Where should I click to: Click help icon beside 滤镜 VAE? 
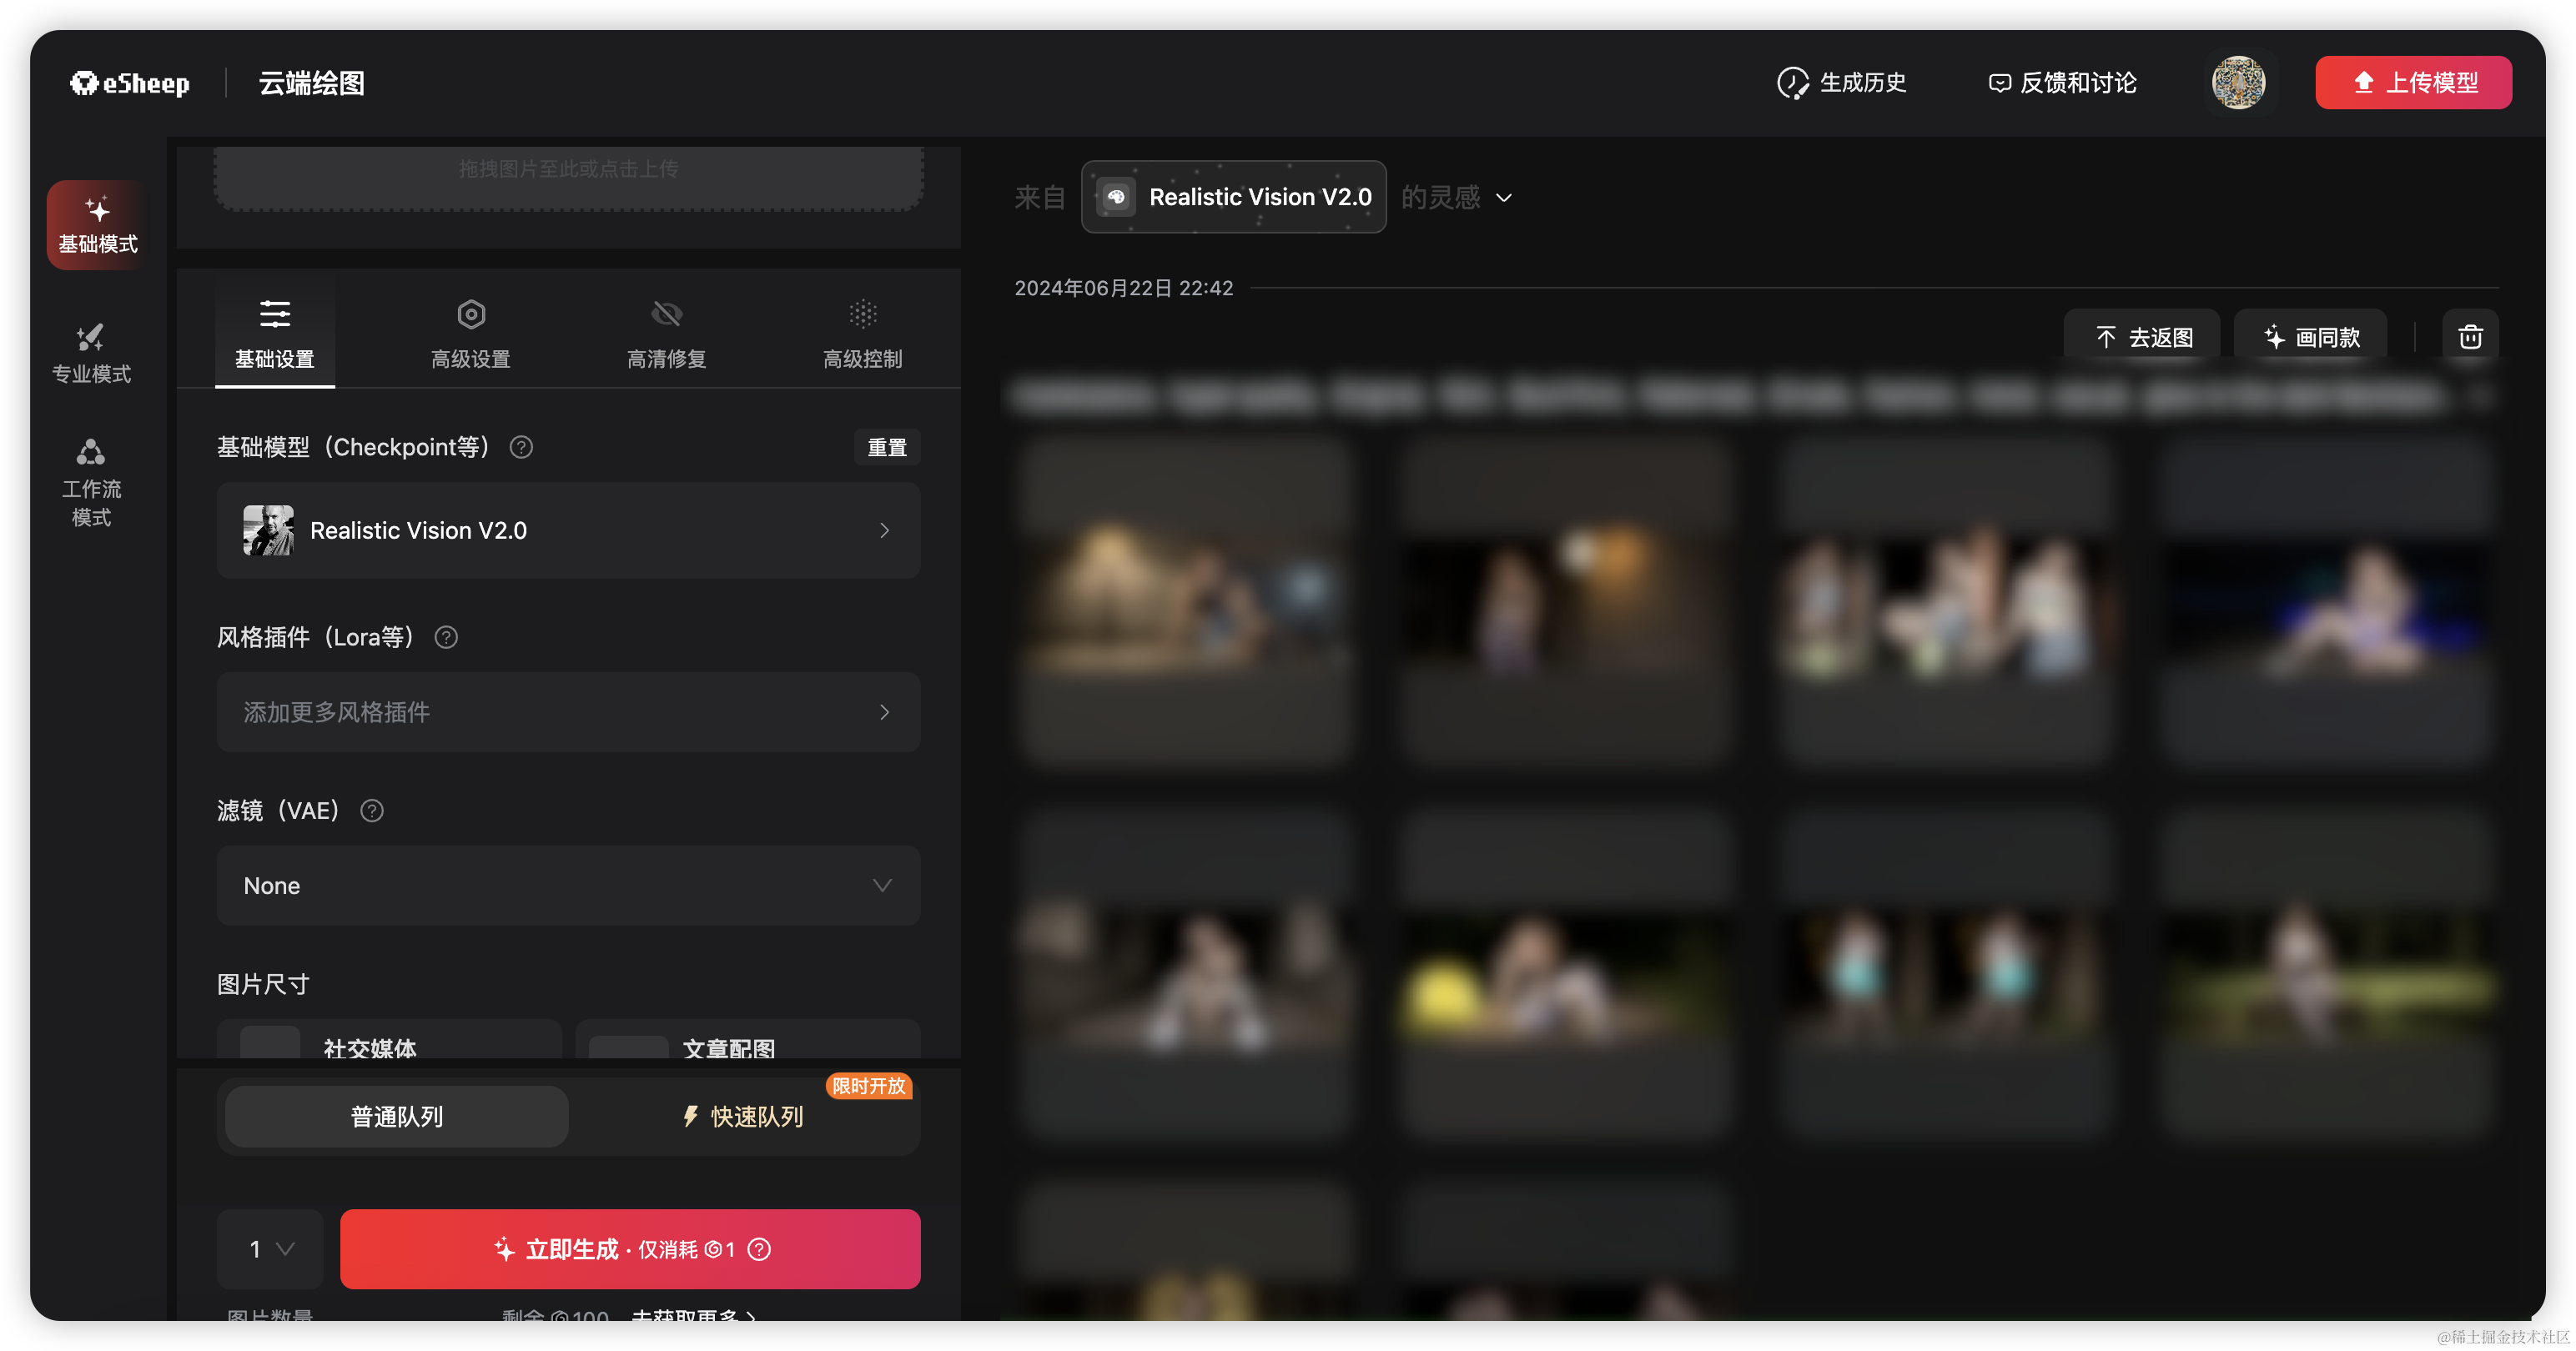(372, 811)
